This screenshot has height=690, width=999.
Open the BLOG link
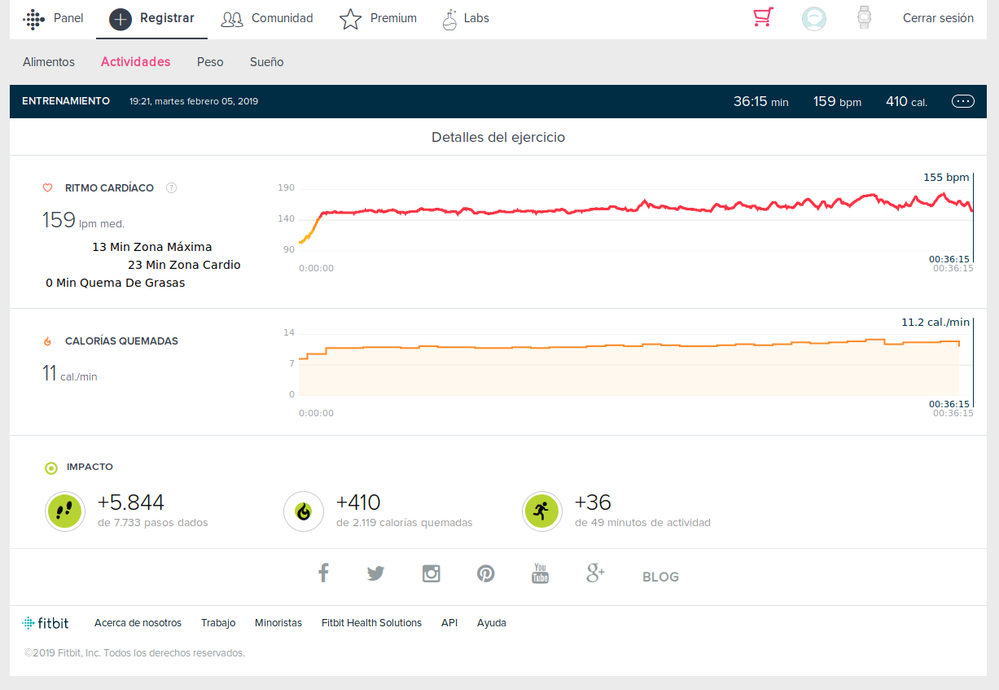pyautogui.click(x=660, y=577)
